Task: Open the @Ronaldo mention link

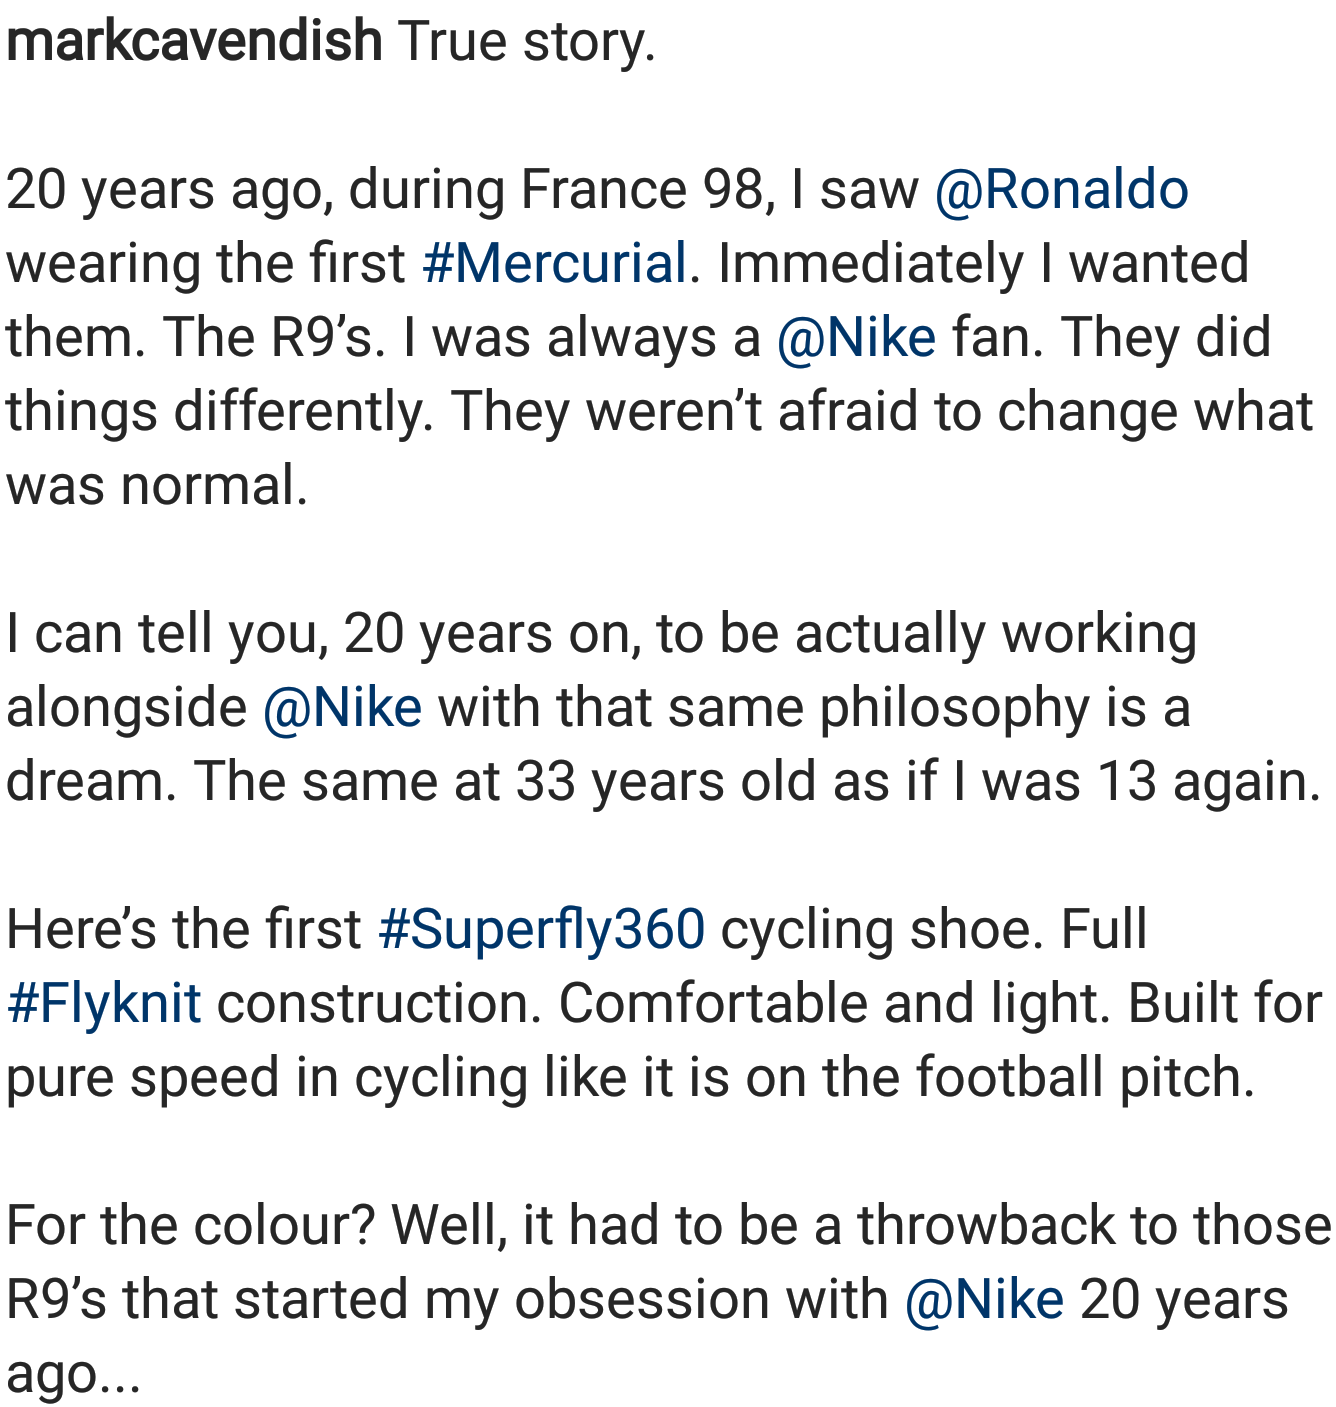Action: tap(1062, 190)
